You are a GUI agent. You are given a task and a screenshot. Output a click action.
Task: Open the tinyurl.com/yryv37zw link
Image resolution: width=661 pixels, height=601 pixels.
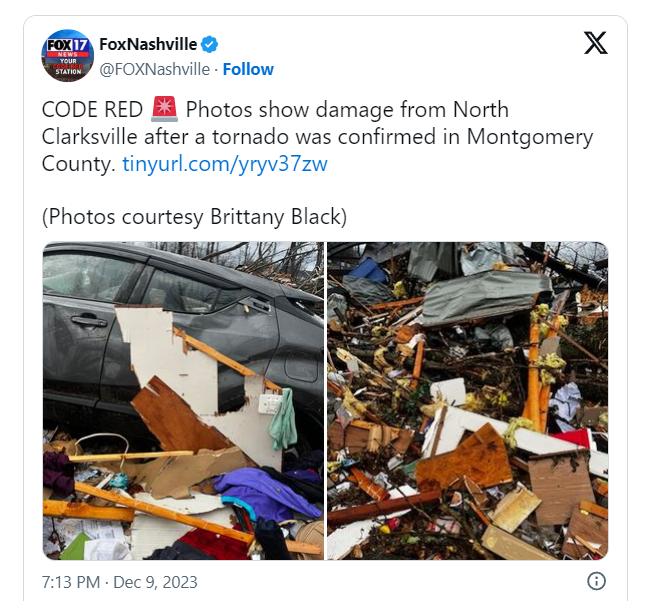(x=225, y=164)
